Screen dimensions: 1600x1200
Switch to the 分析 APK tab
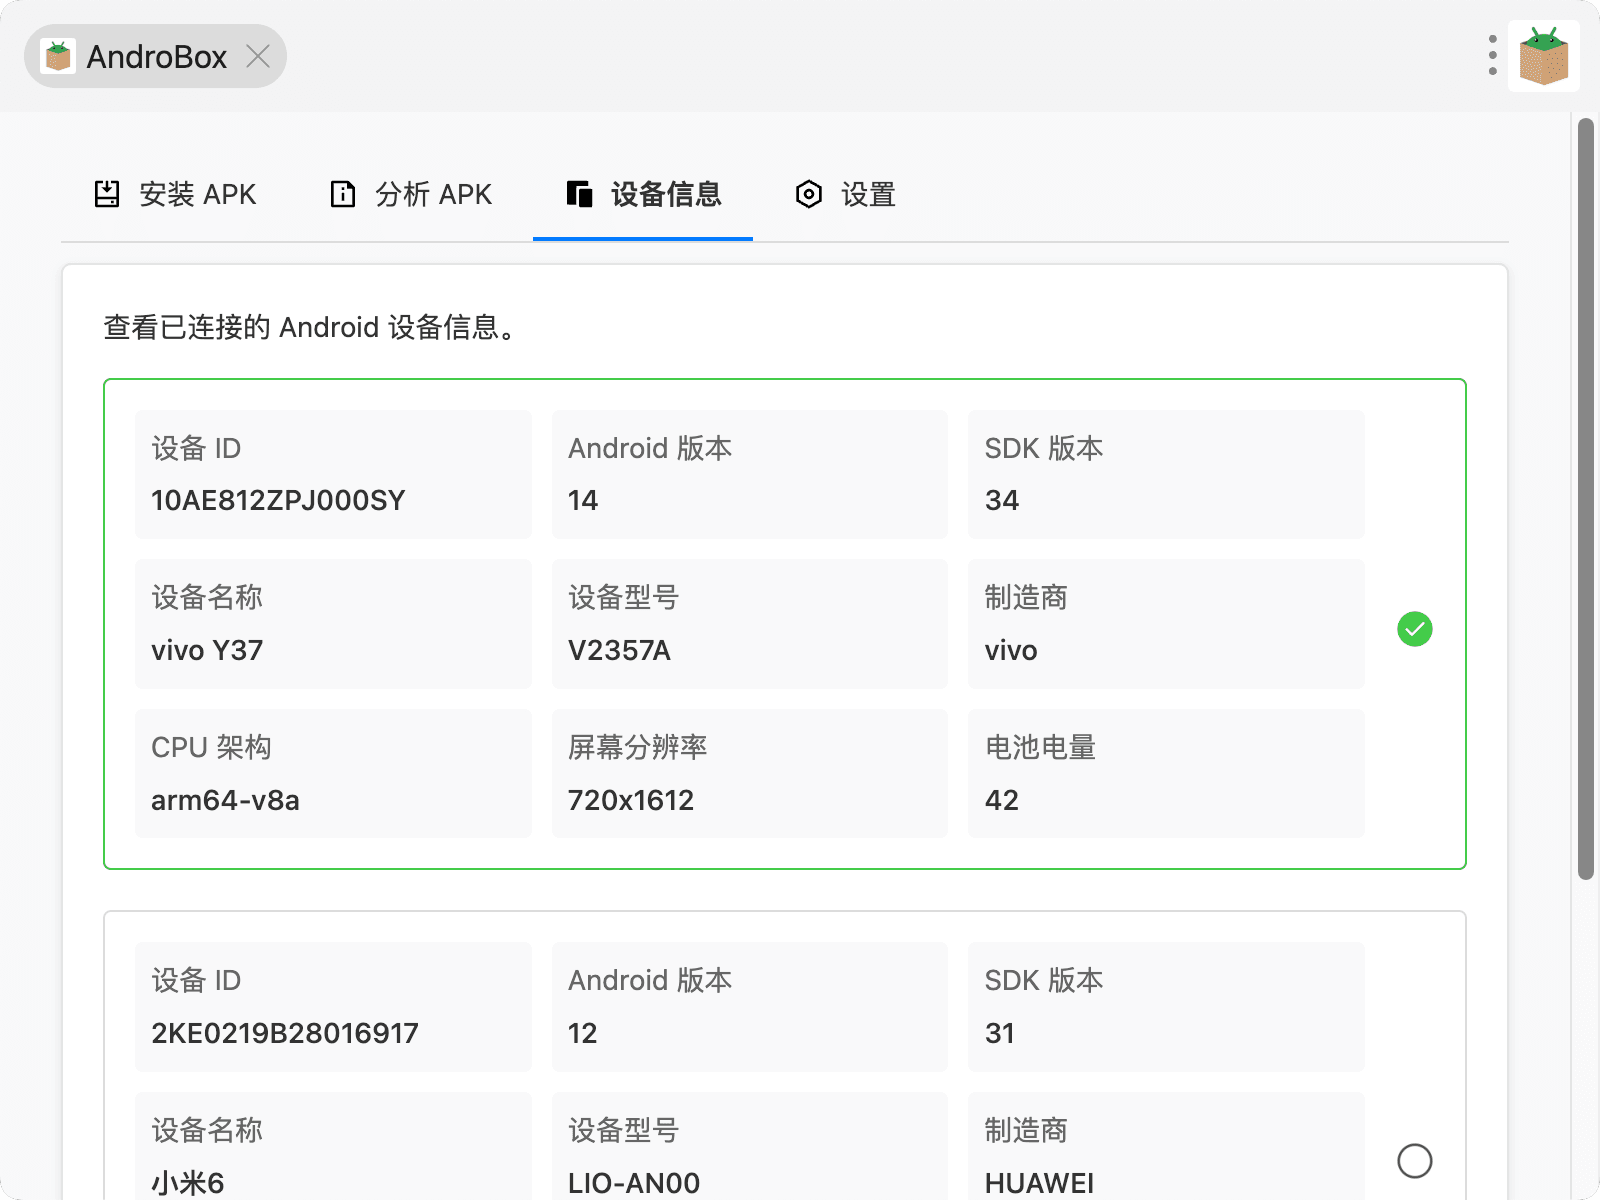(x=411, y=194)
